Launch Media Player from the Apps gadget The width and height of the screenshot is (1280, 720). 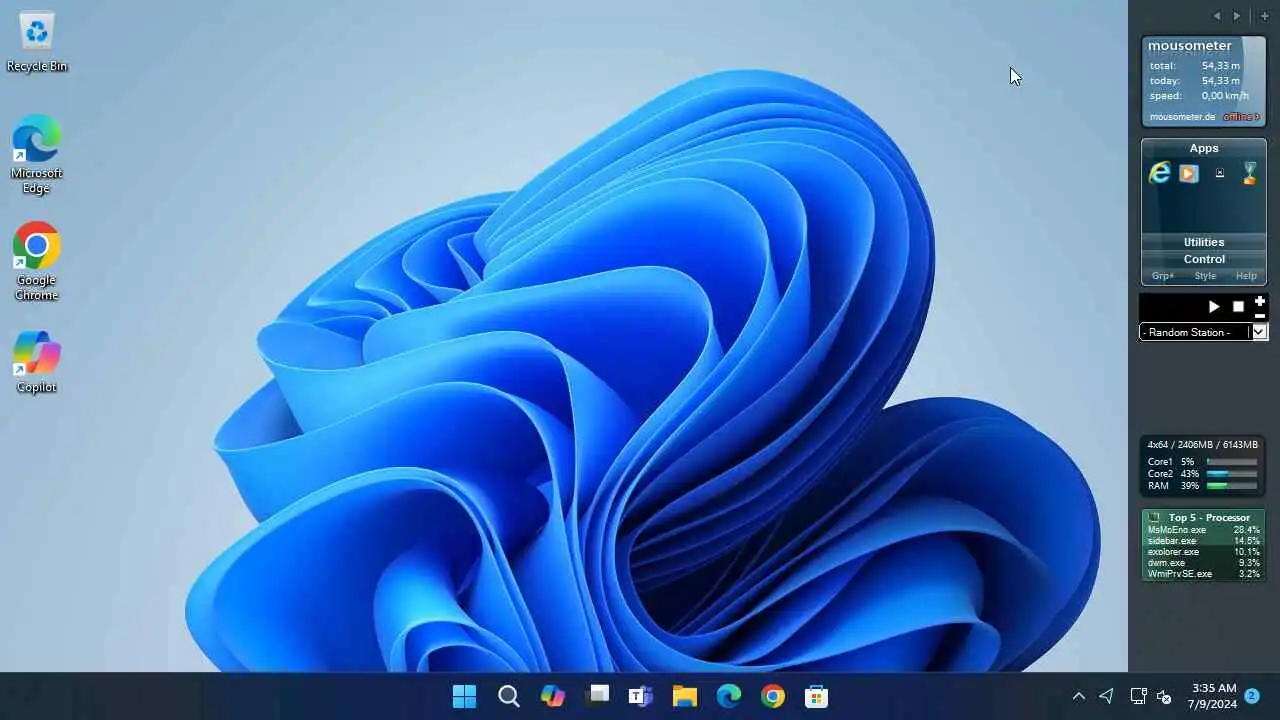1188,173
